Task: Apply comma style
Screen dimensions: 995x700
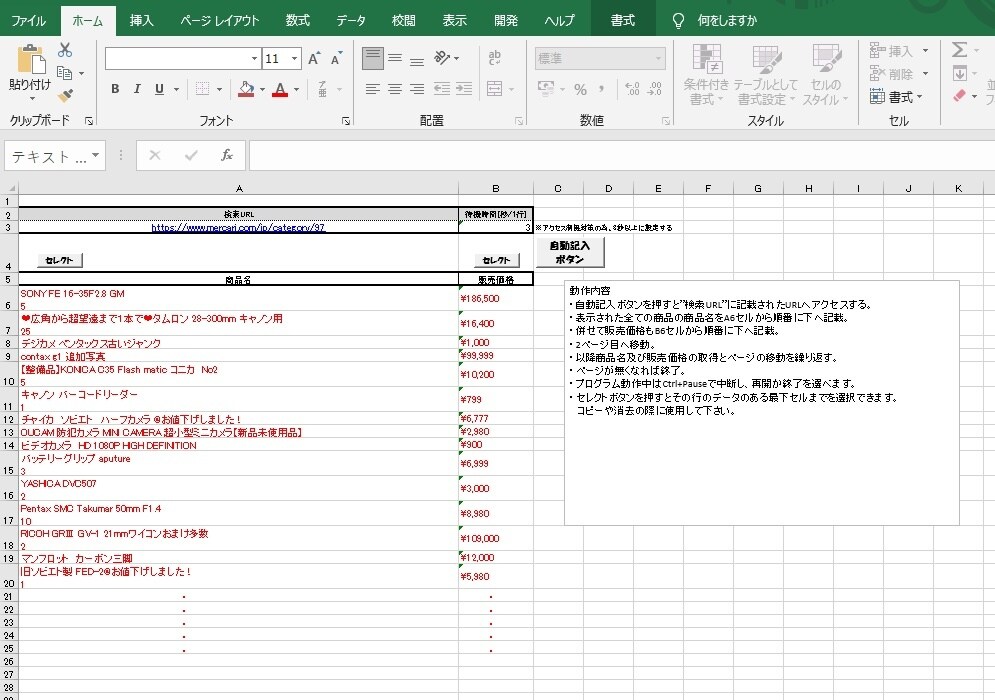Action: (601, 89)
